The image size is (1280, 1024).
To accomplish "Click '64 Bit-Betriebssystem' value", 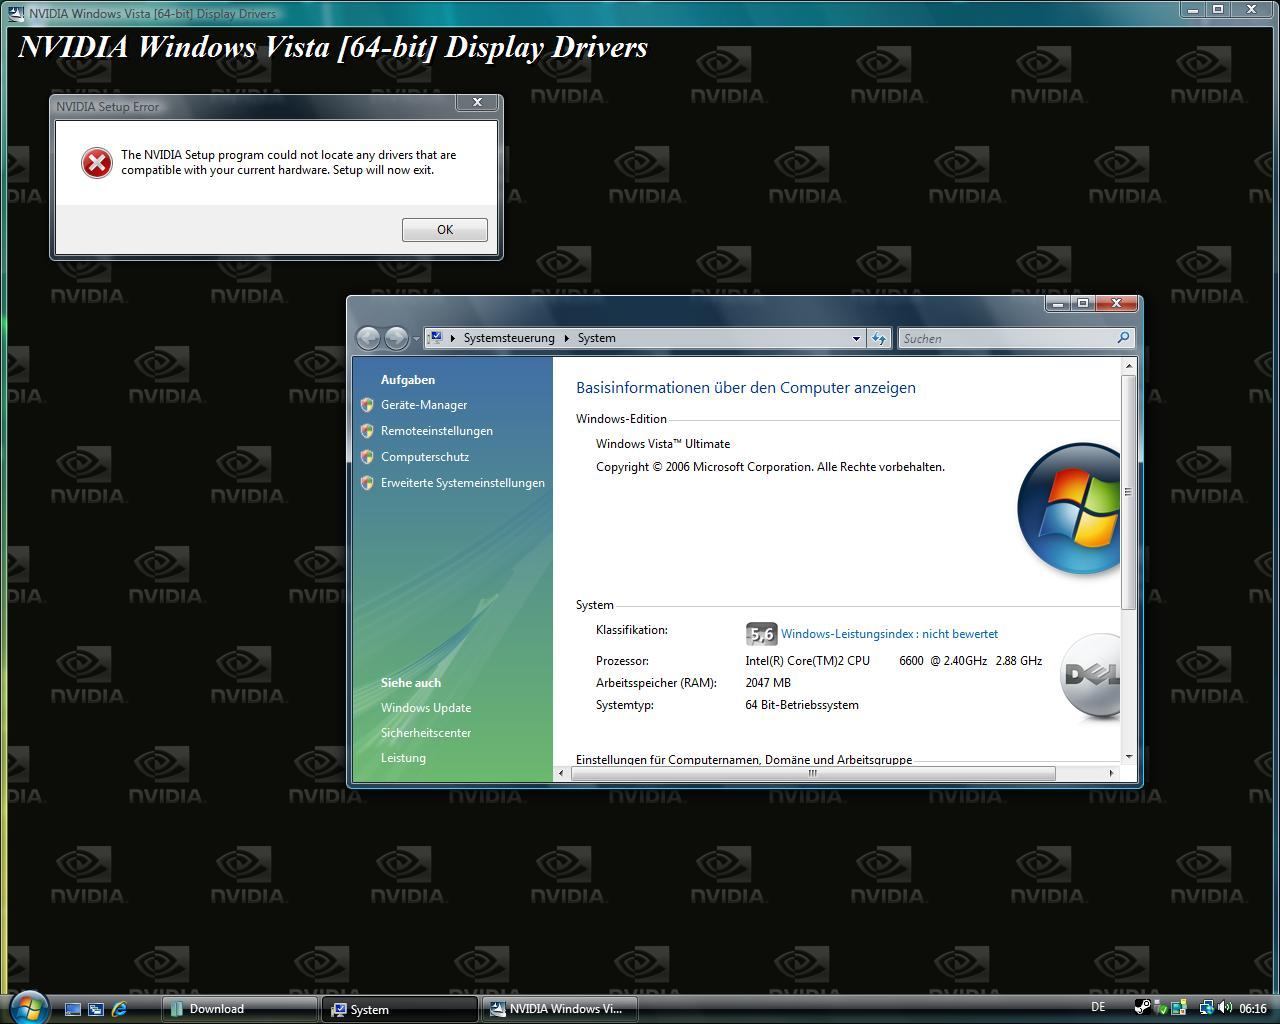I will tap(802, 705).
